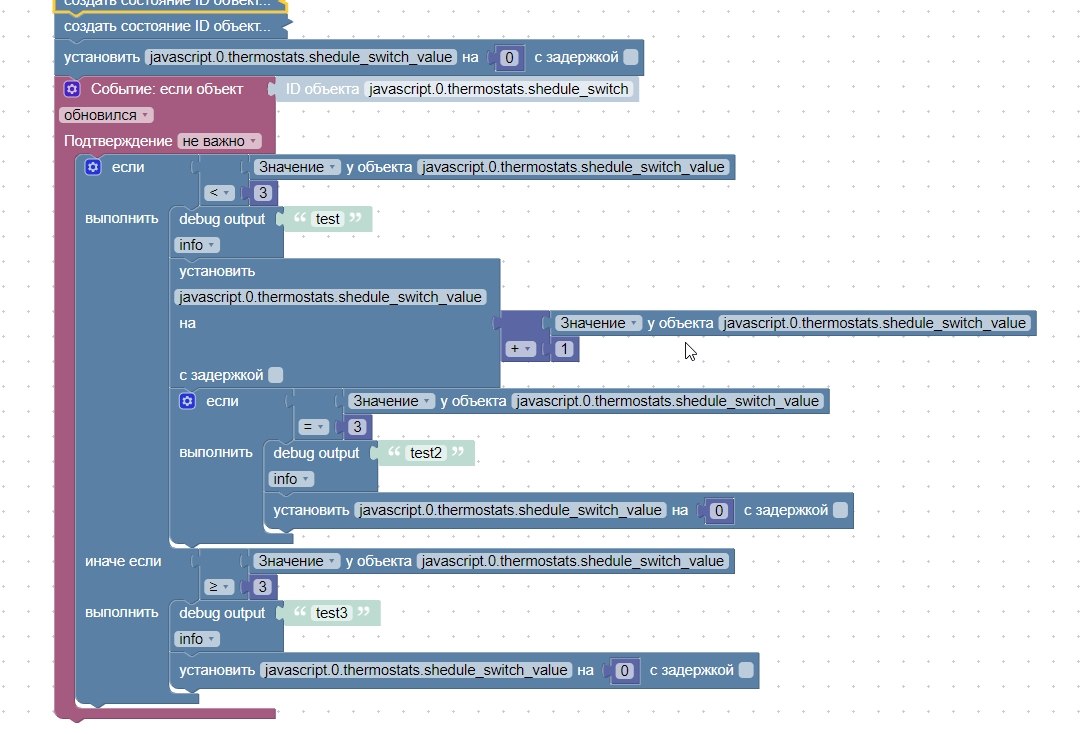The width and height of the screenshot is (1080, 734).
Task: Edit the 'test' debug text field
Action: click(x=327, y=219)
